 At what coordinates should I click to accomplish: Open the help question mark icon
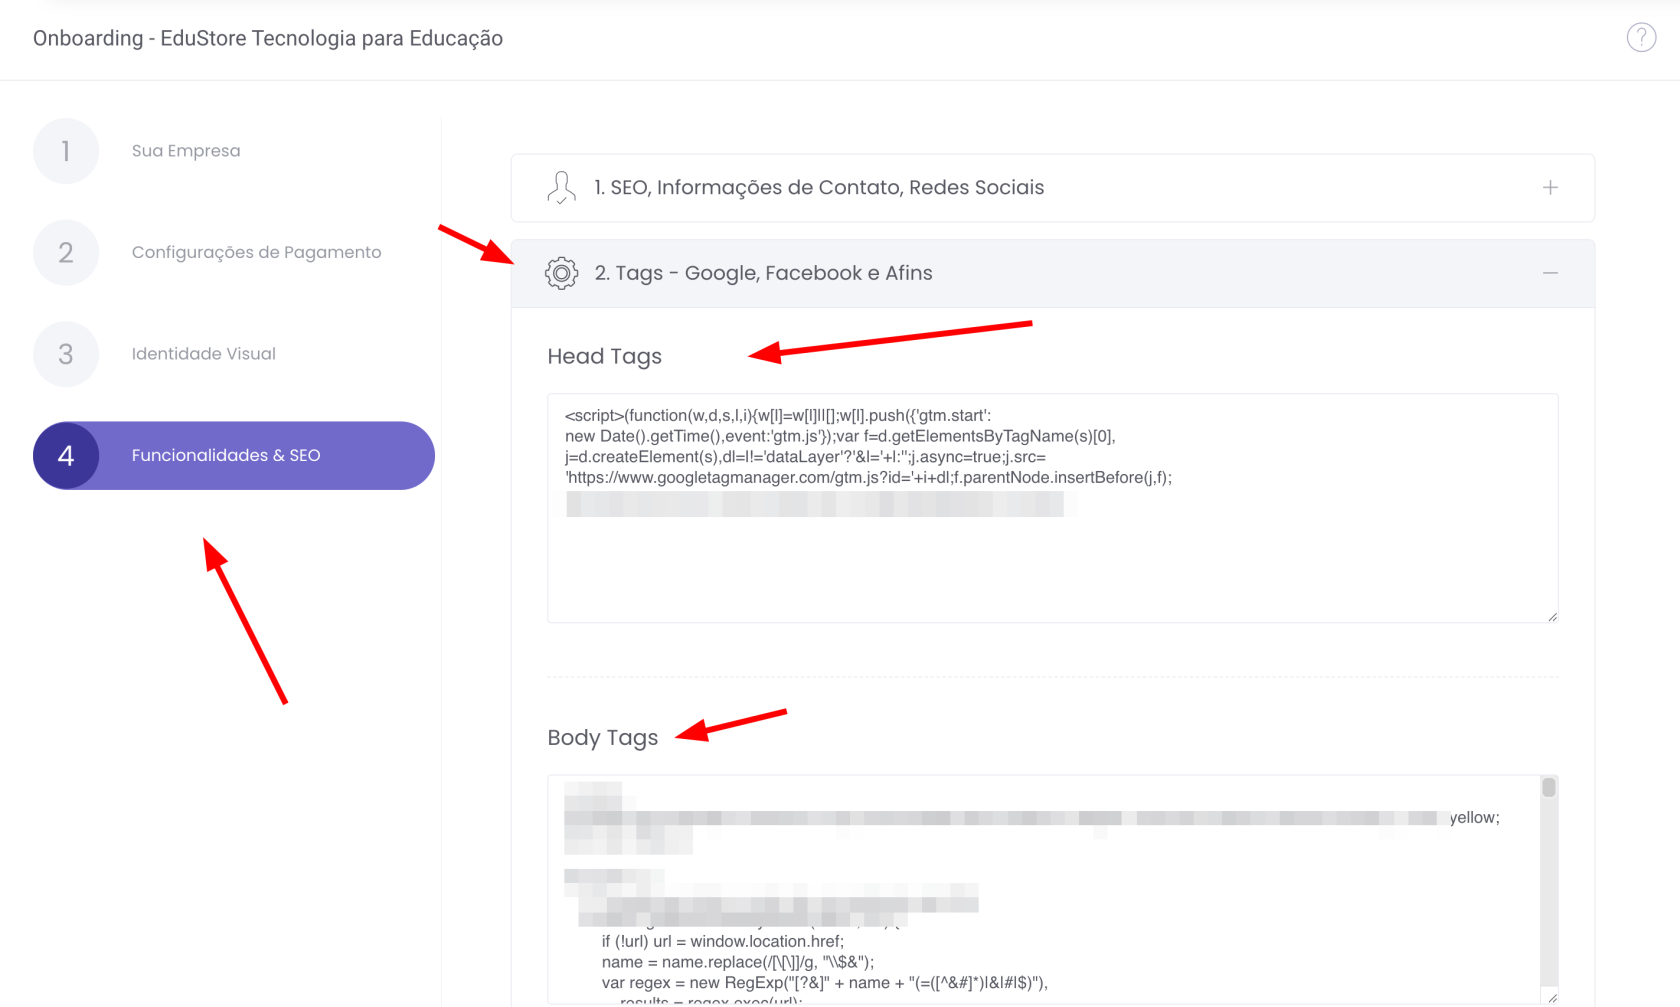pyautogui.click(x=1641, y=38)
